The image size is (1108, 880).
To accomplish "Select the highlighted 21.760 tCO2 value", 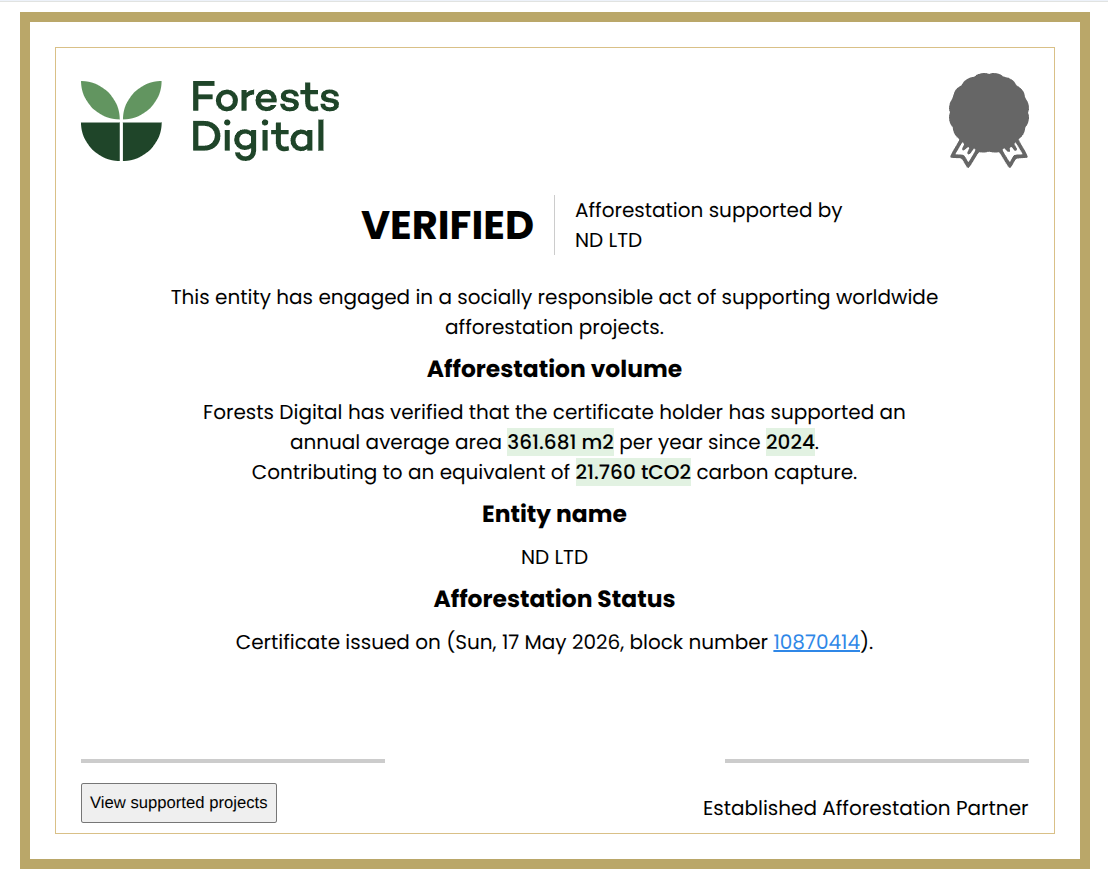I will tap(633, 472).
